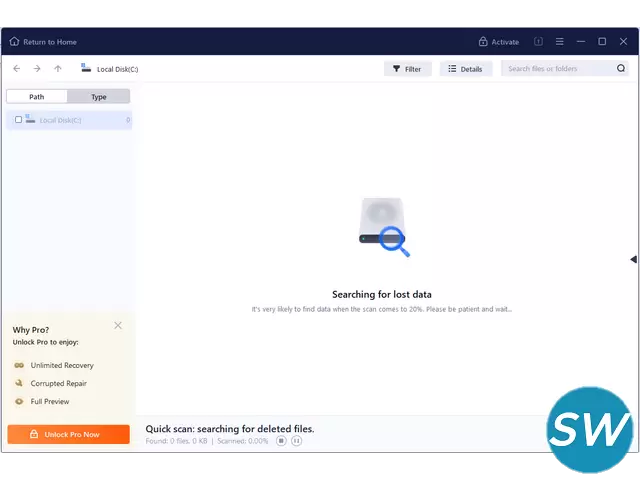Select Local Disk(C:) in the tree
This screenshot has height=480, width=640.
click(60, 120)
